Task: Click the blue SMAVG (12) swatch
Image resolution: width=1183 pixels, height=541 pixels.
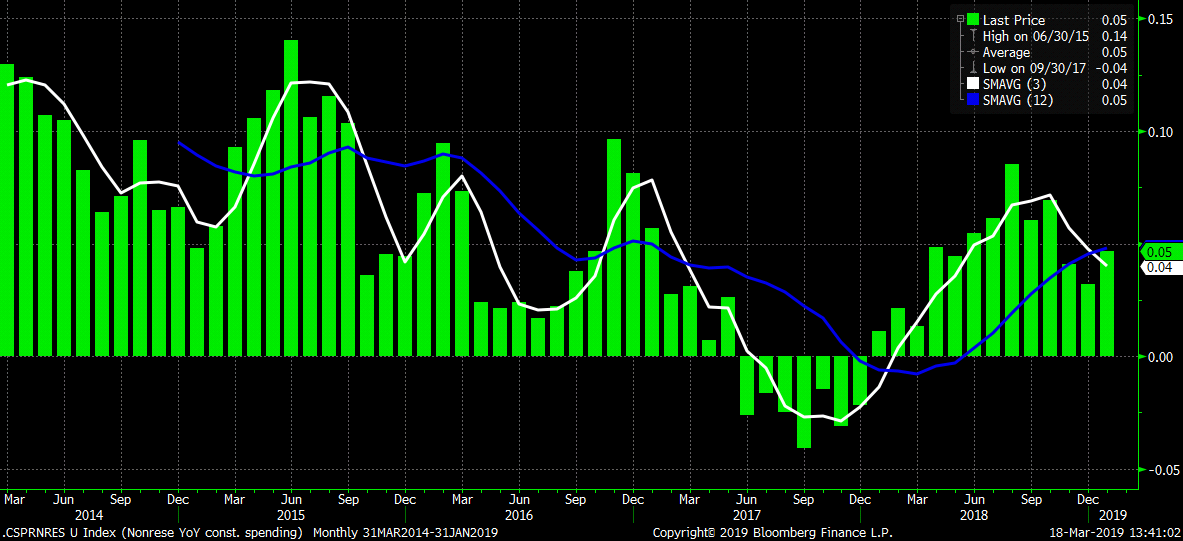Action: pos(973,100)
